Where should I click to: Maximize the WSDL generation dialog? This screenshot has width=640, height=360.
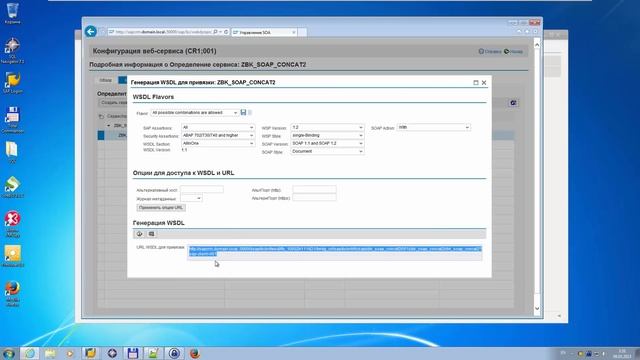click(x=476, y=82)
